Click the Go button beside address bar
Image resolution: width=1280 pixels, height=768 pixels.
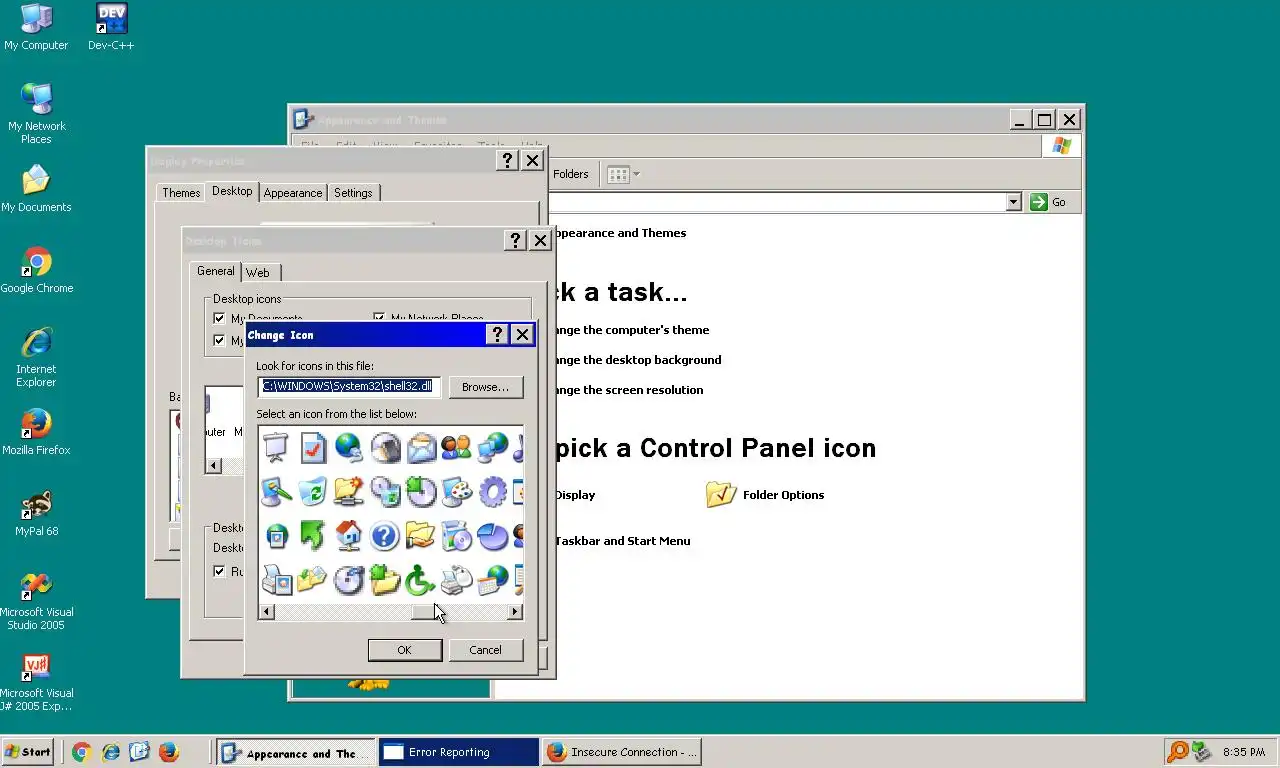[1048, 202]
